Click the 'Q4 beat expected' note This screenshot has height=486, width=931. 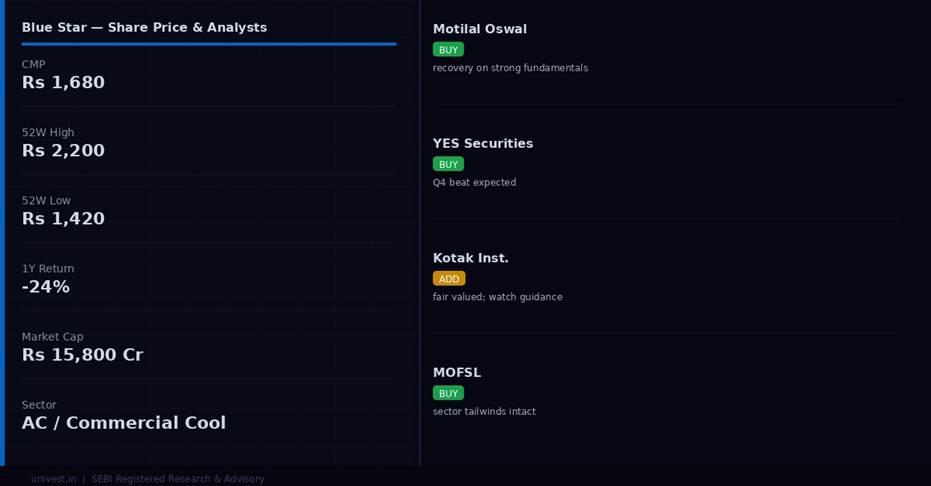pos(474,183)
